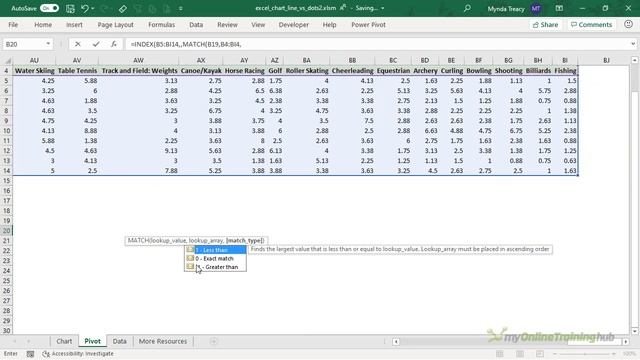
Task: Cancel the formula entry with X icon
Action: pos(78,44)
